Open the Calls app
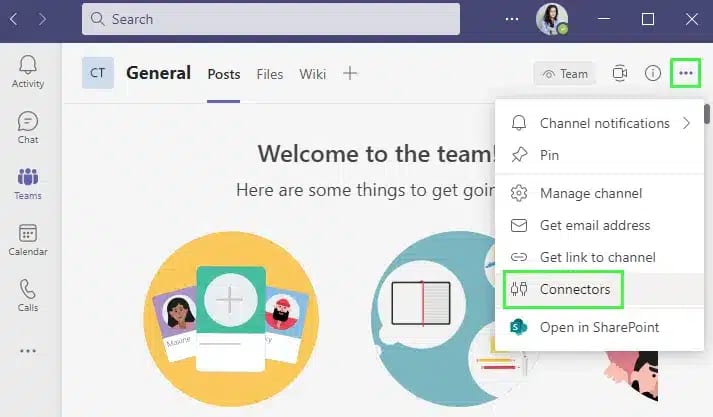This screenshot has height=417, width=713. point(28,296)
